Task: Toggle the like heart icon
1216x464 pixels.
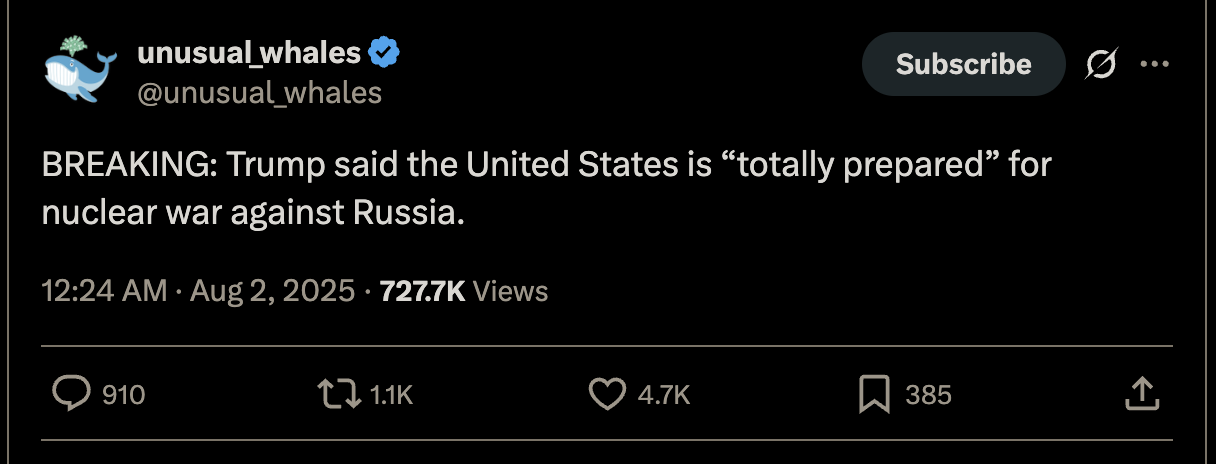Action: tap(606, 395)
